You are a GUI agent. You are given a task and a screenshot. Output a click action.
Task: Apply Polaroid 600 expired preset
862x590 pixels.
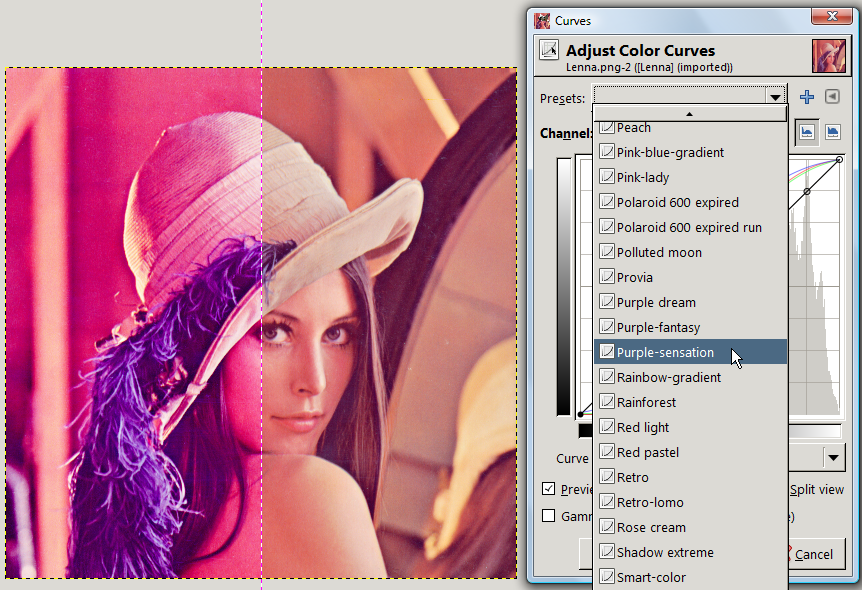tap(690, 202)
